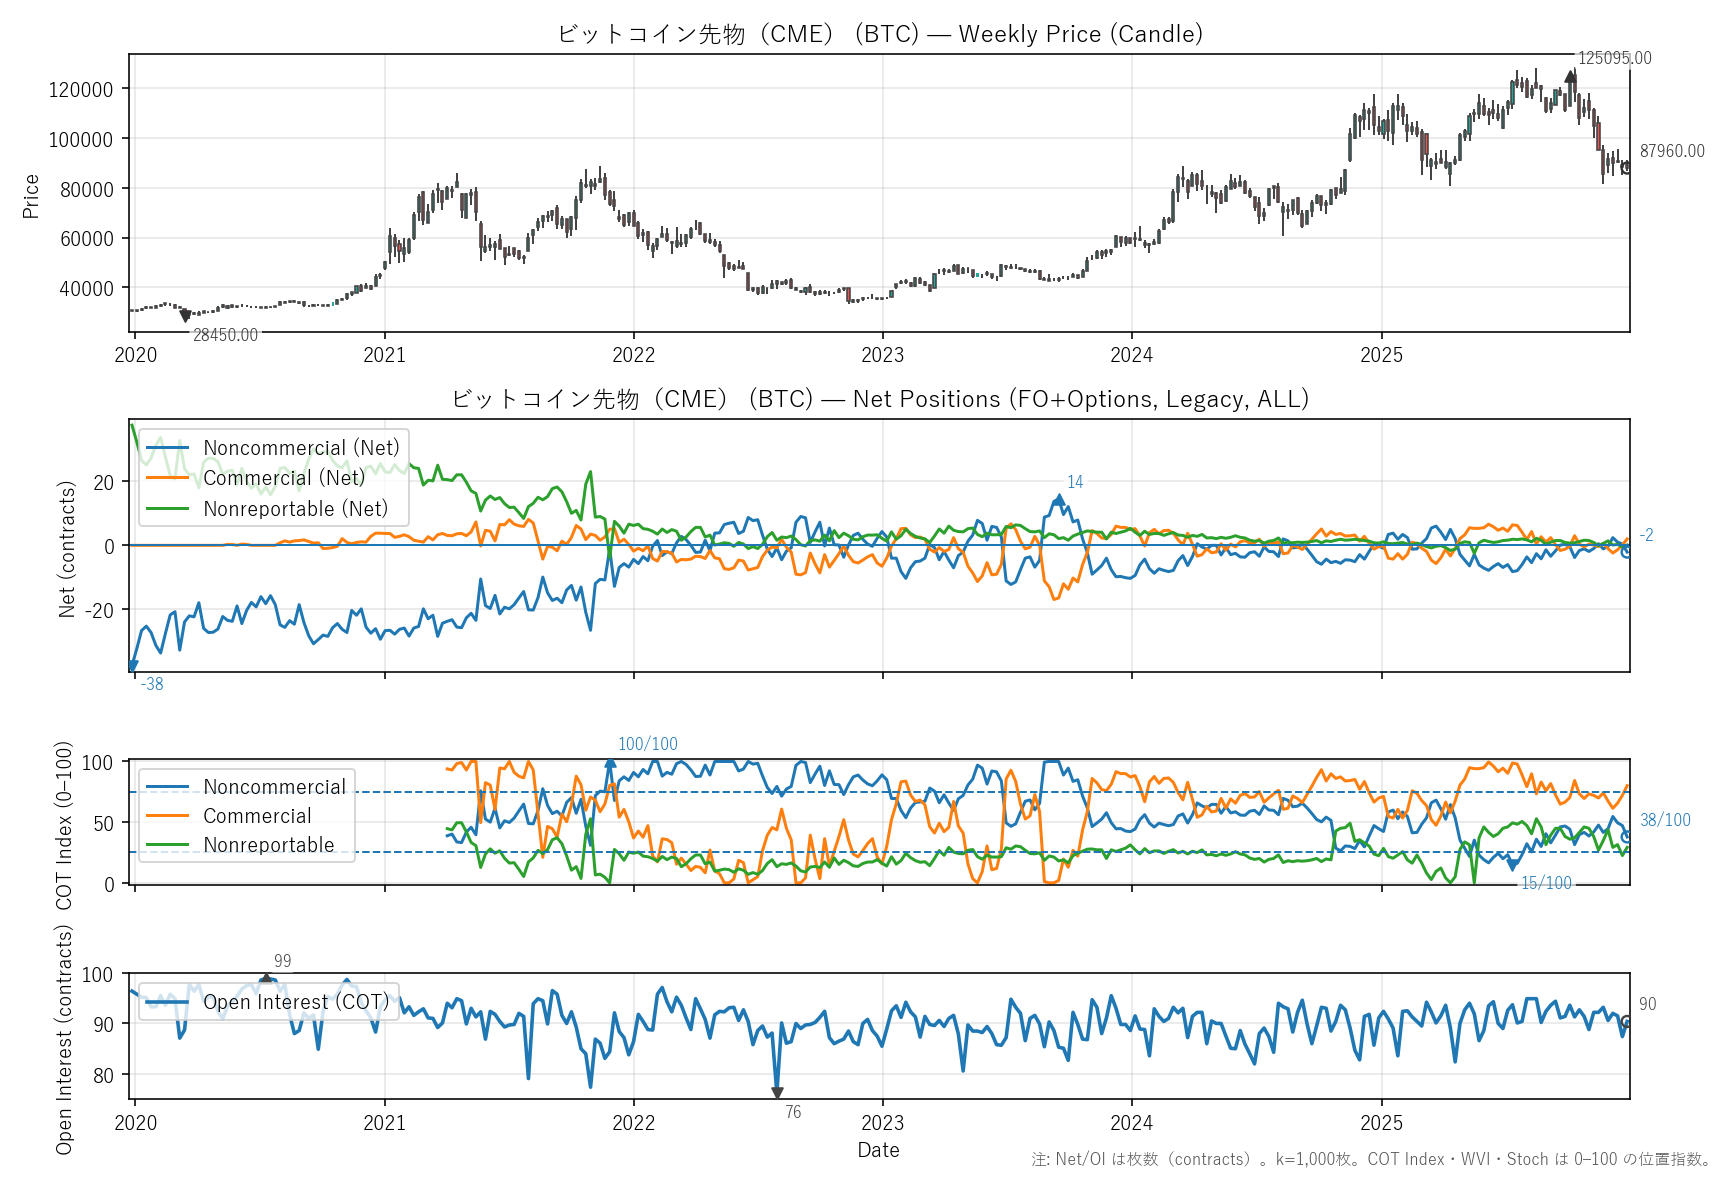Click the orange Commercial swatch in COT Index legend
The image size is (1728, 1180).
coord(167,816)
